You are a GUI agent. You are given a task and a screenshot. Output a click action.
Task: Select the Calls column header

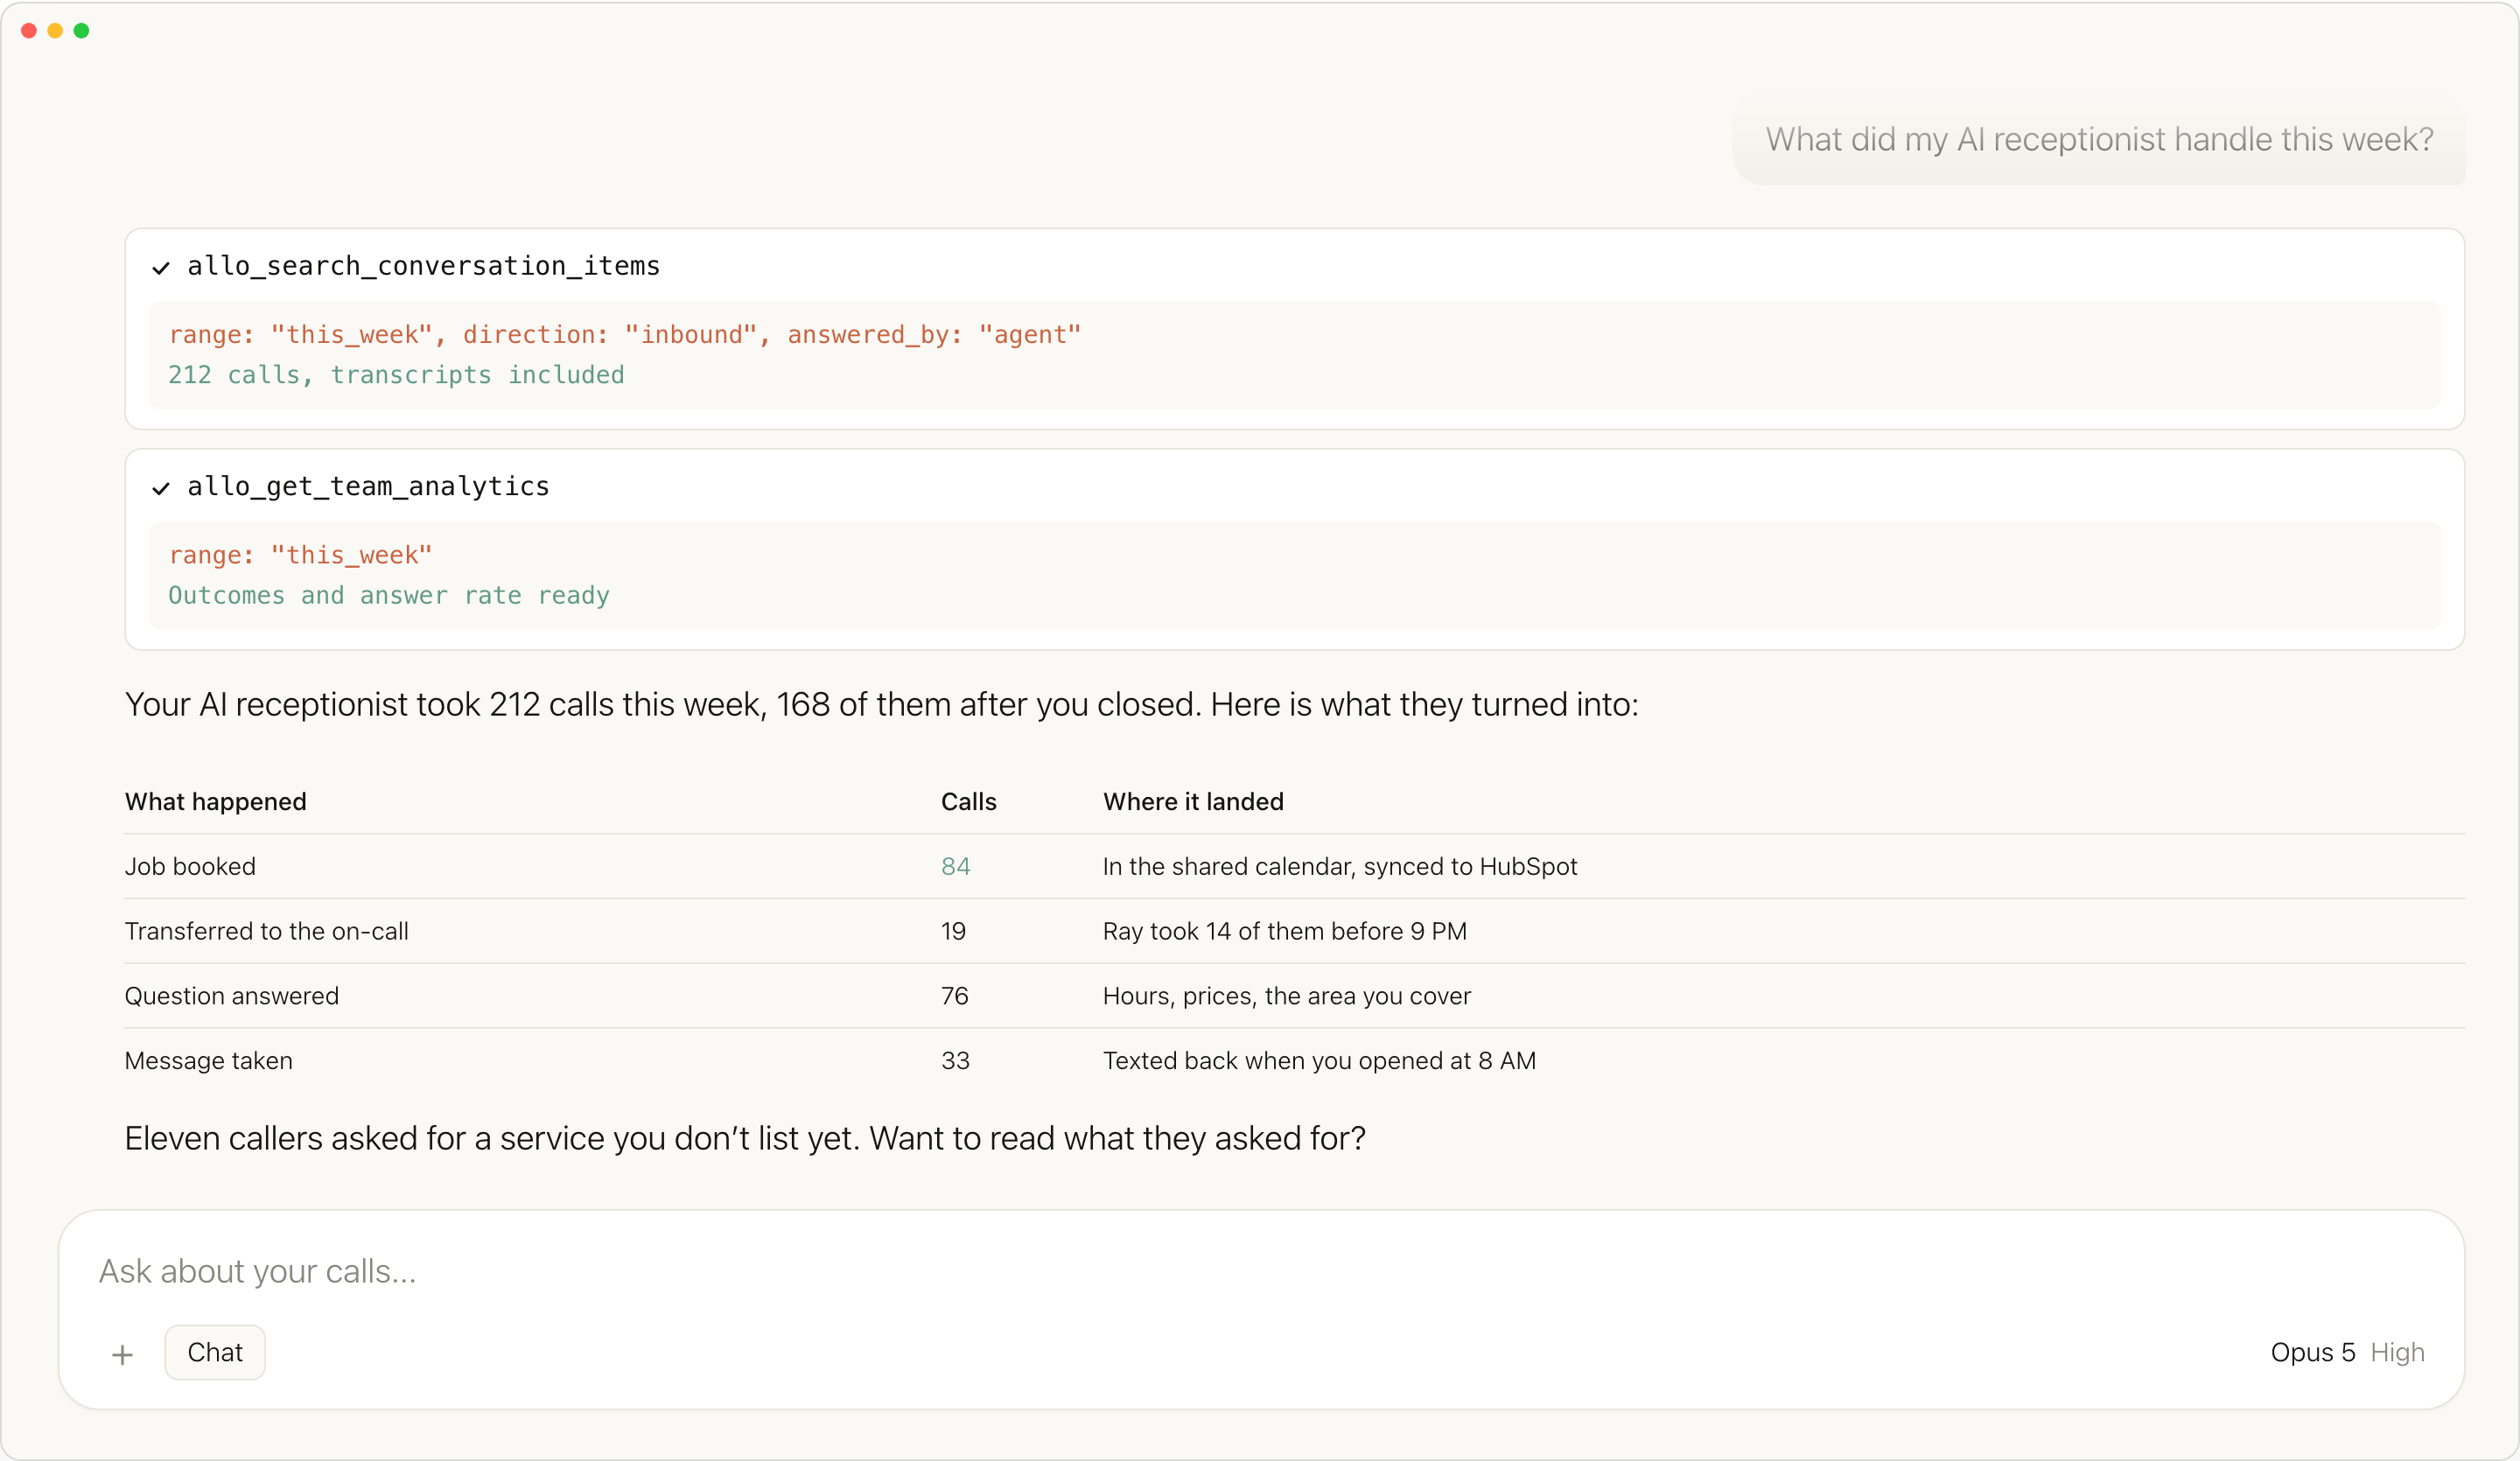(x=968, y=801)
